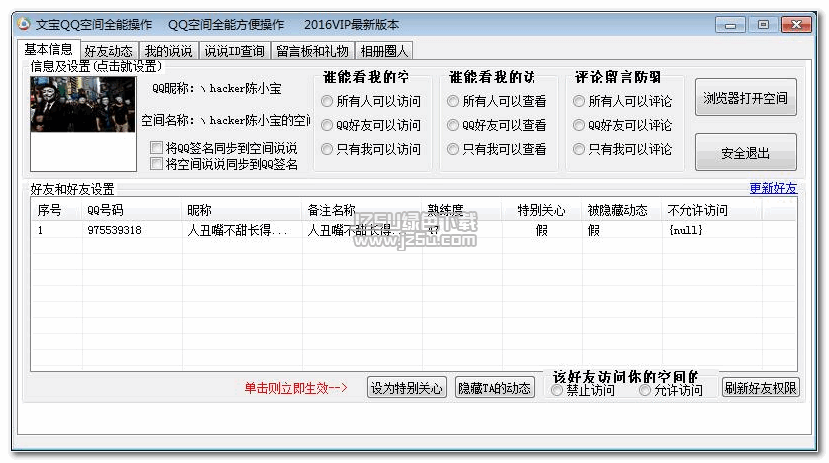
Task: Click the 空间名称 hacker陈小宝的空间 text
Action: pyautogui.click(x=226, y=121)
